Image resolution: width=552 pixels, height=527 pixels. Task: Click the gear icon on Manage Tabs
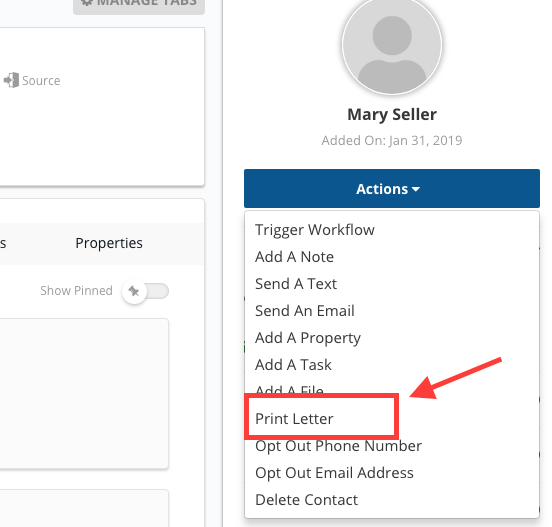click(87, 3)
